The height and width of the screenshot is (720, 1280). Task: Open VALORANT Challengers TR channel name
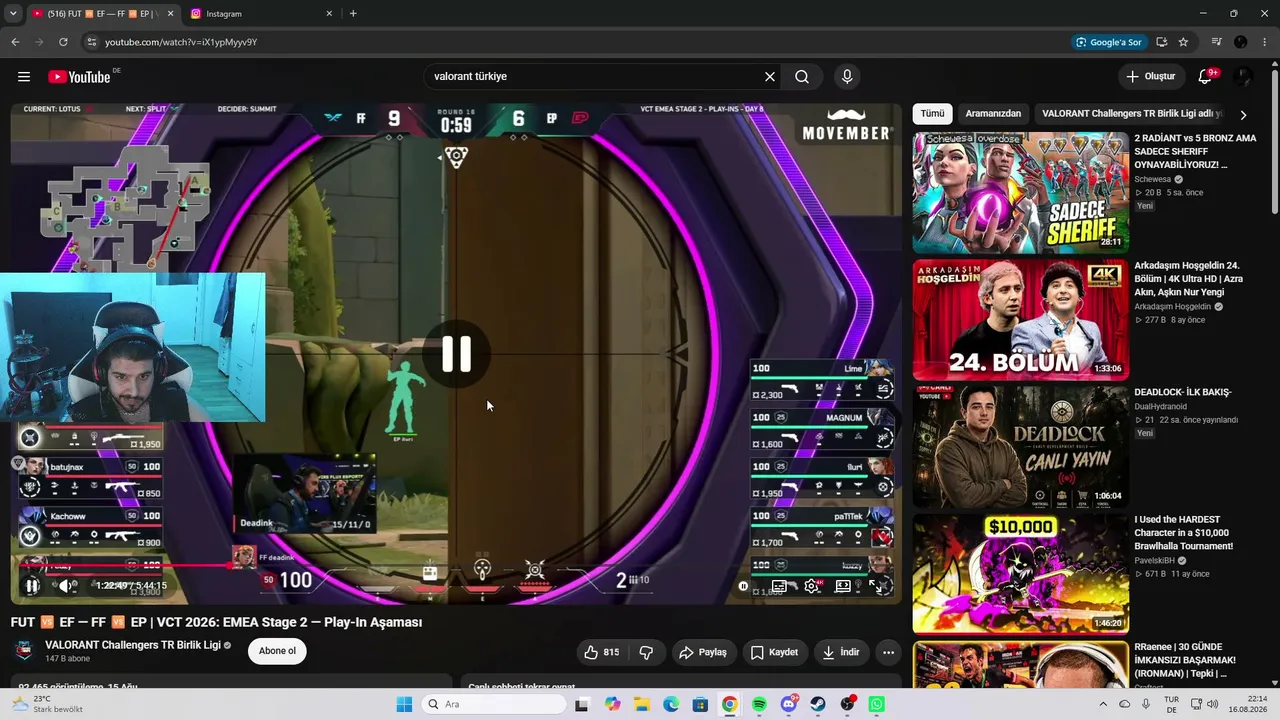coord(133,645)
